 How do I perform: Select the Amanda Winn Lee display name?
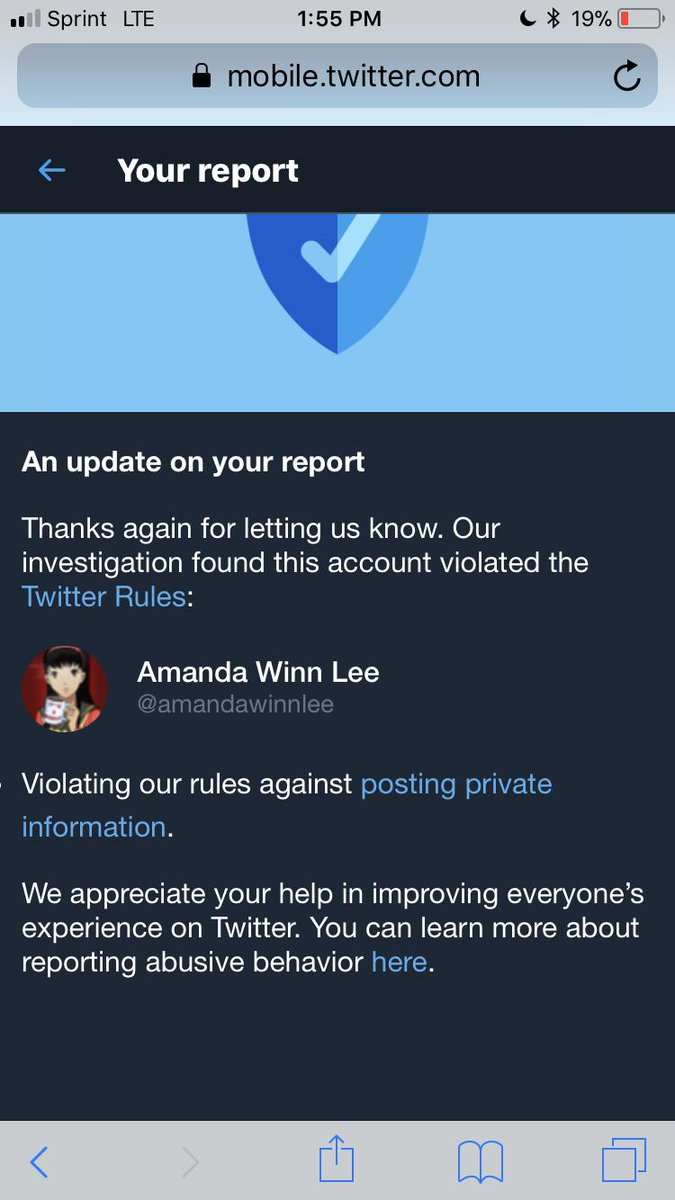click(x=258, y=671)
